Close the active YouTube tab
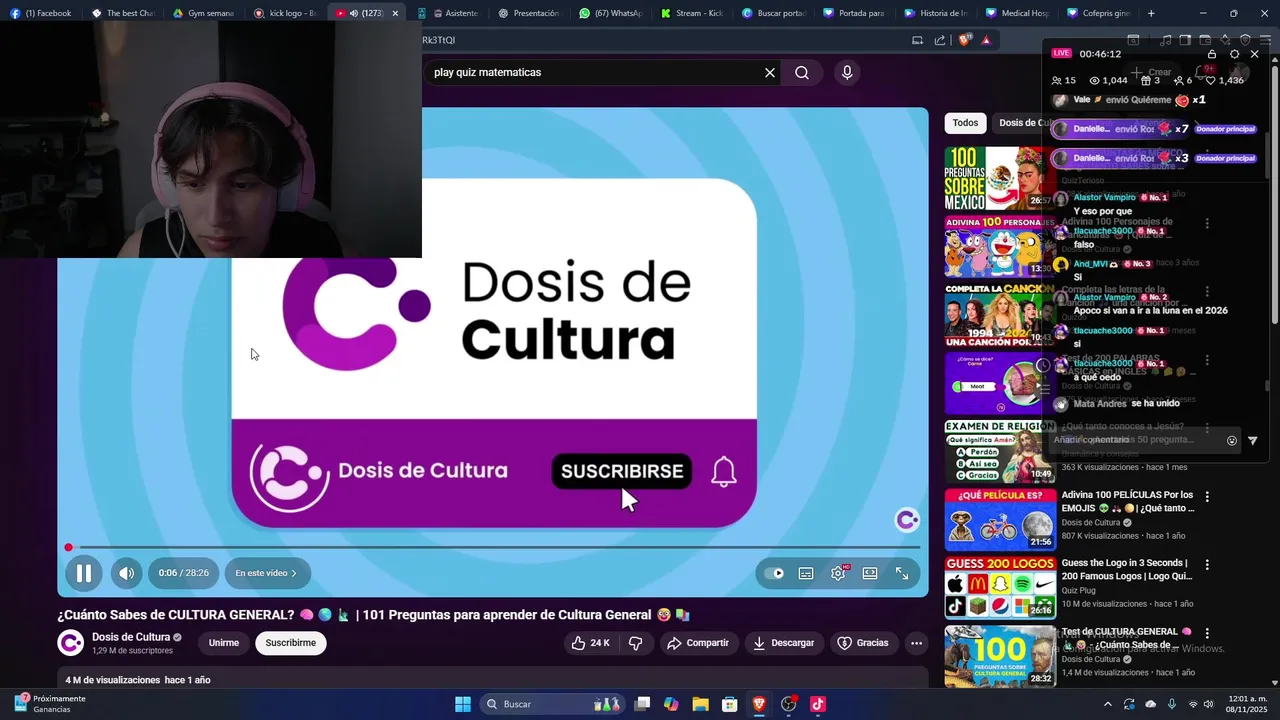Screen dimensions: 1280x720 pos(395,13)
